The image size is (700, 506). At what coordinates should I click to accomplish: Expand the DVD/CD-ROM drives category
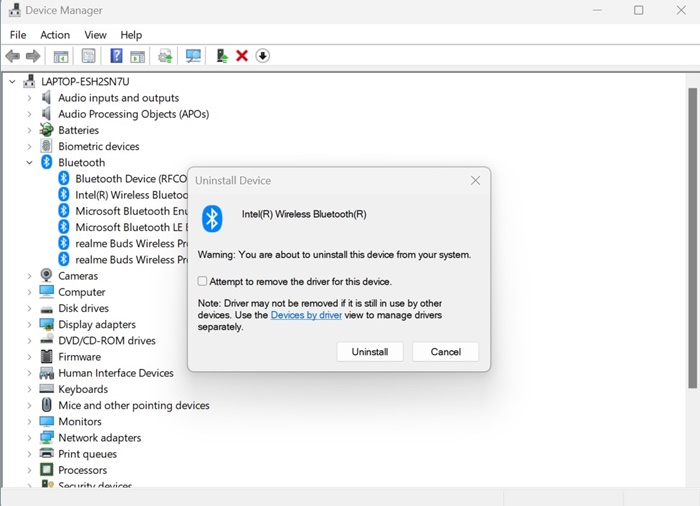tap(29, 340)
